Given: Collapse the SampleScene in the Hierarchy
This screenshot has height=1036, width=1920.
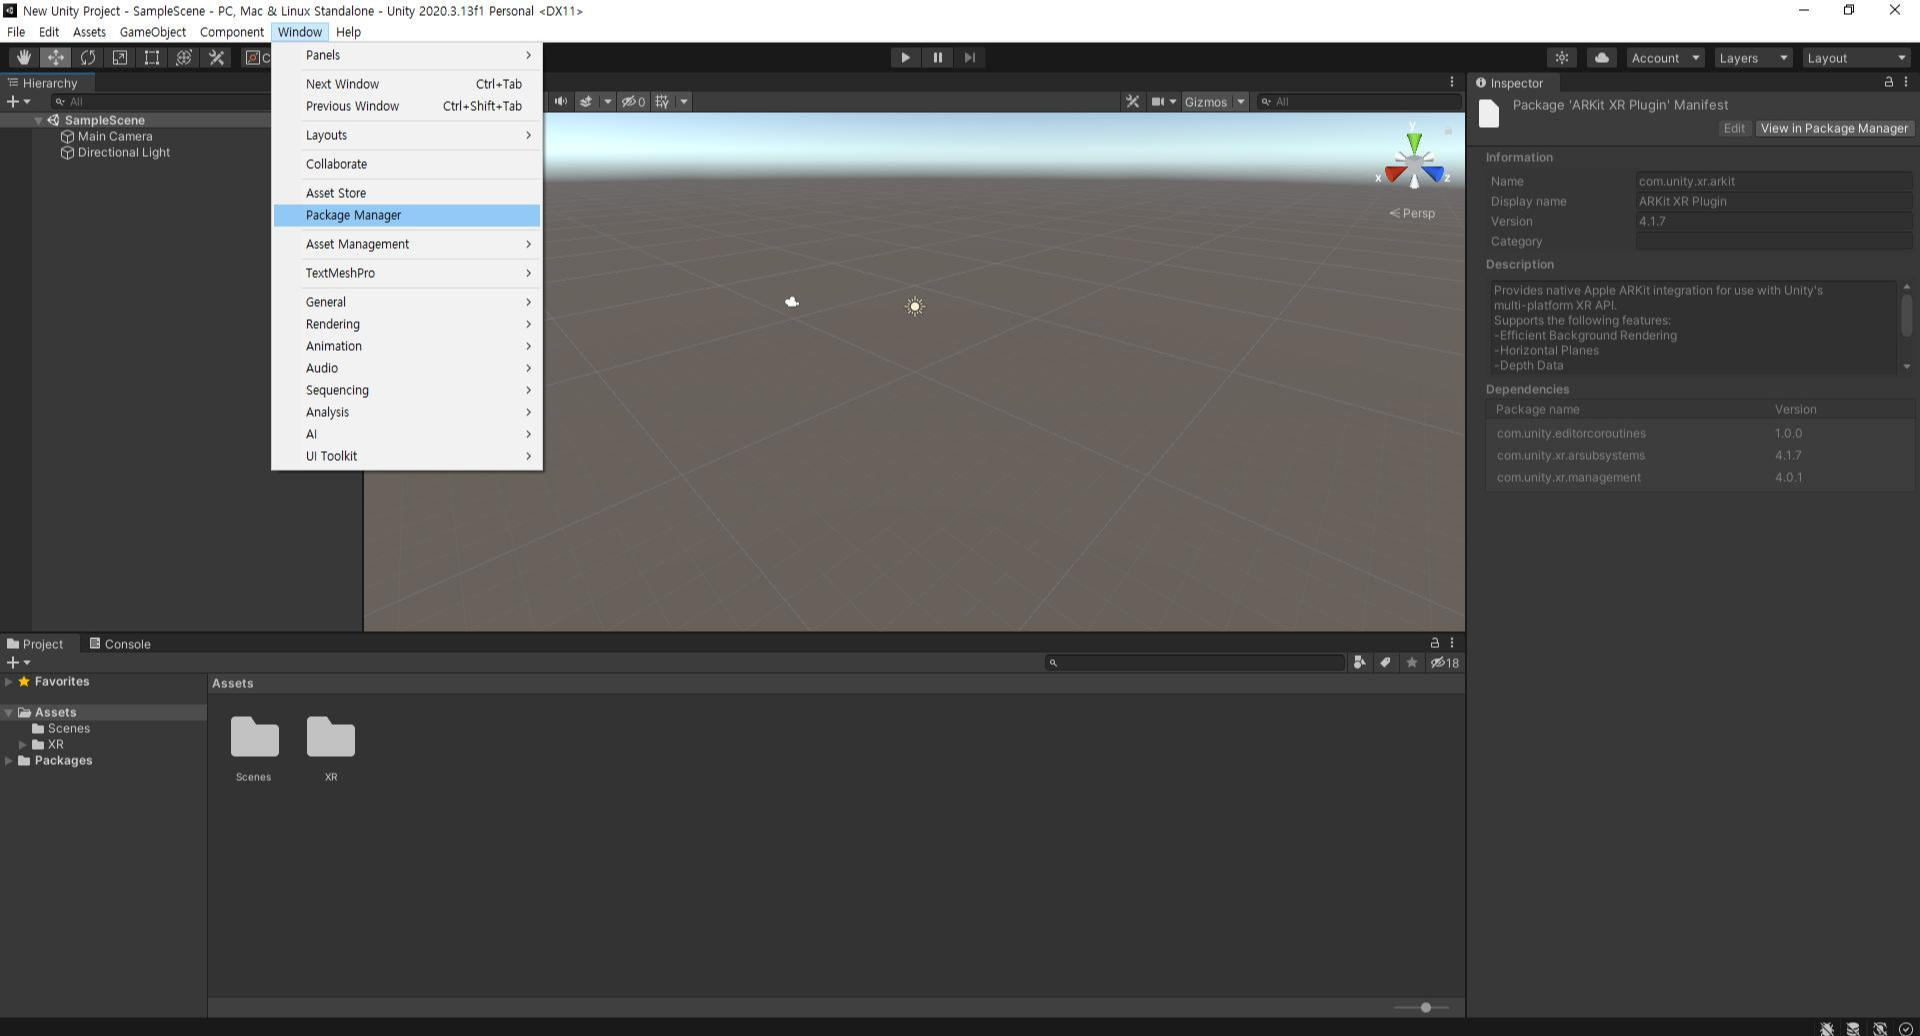Looking at the screenshot, I should 38,120.
